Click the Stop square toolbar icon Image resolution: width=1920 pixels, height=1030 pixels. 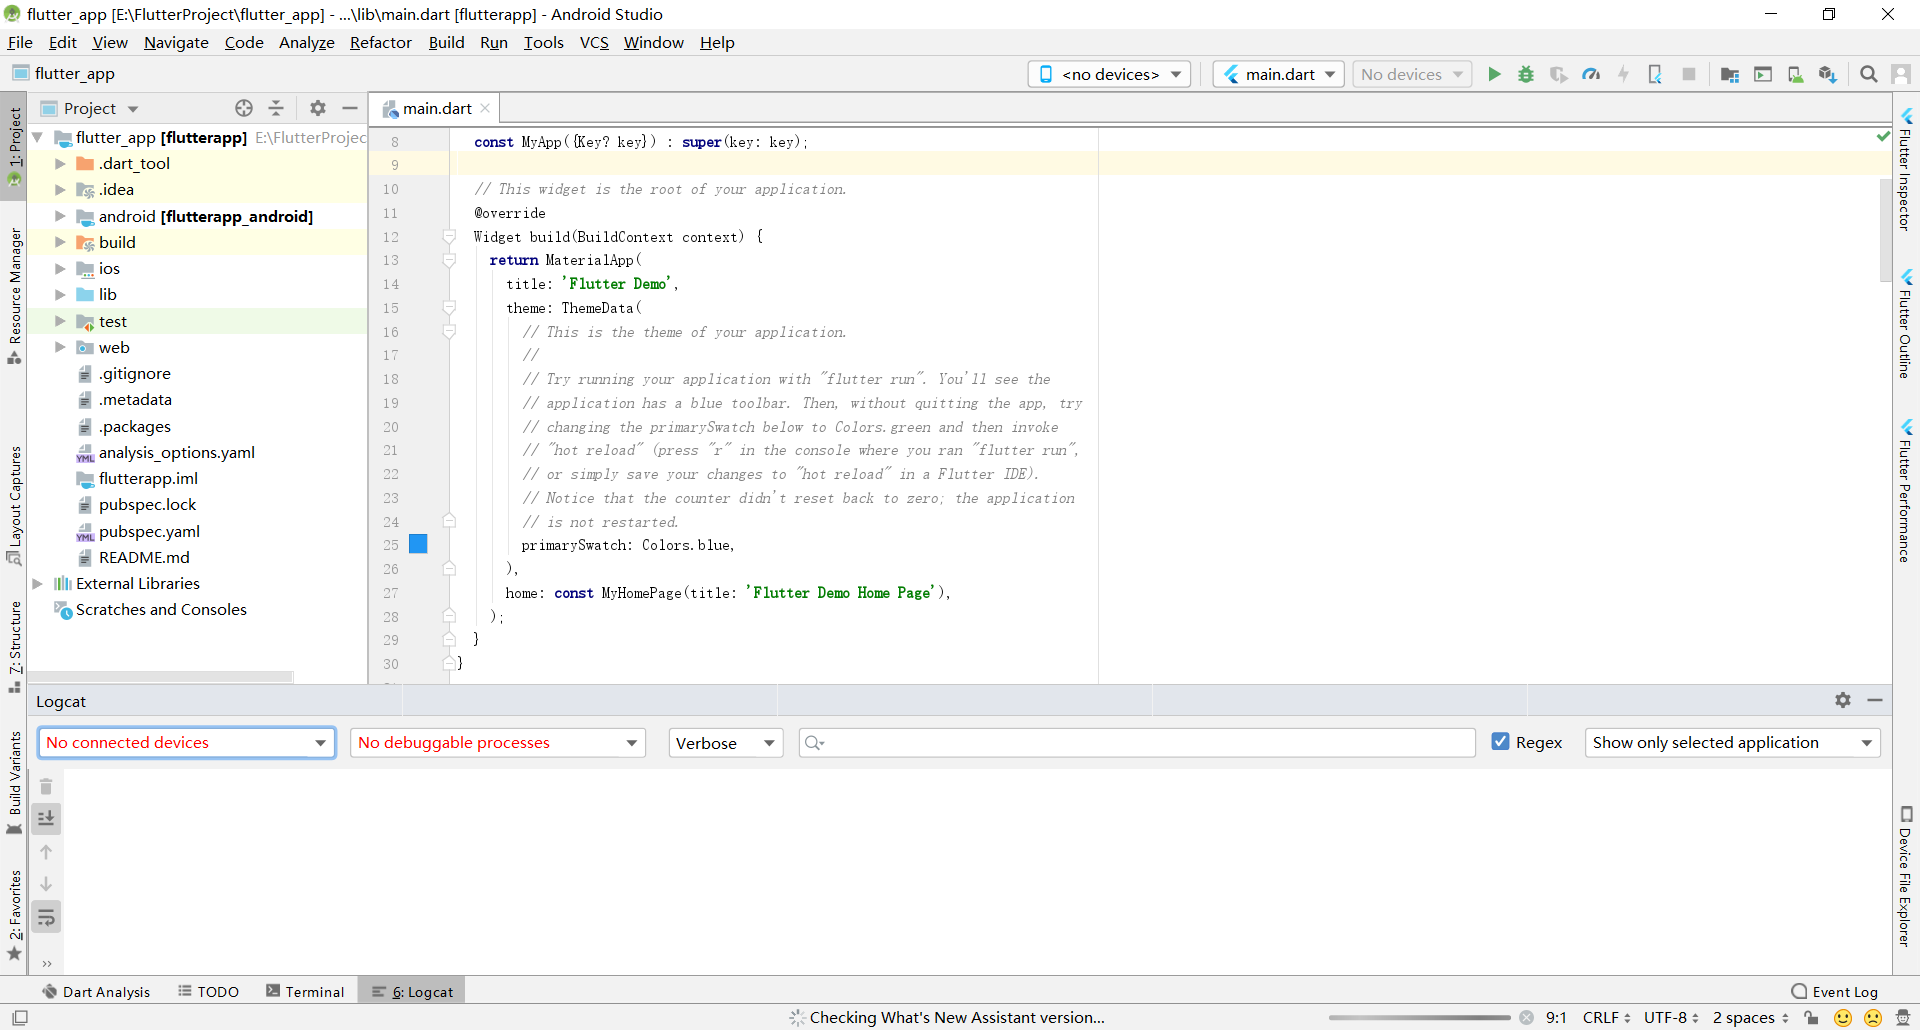pos(1689,74)
